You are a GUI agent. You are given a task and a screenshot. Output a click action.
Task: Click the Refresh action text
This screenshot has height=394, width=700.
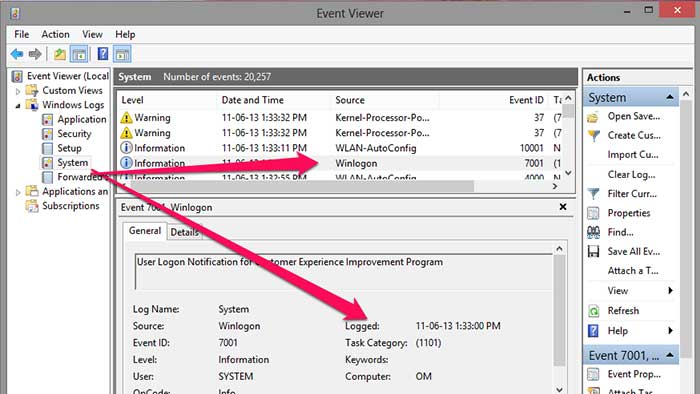point(623,311)
